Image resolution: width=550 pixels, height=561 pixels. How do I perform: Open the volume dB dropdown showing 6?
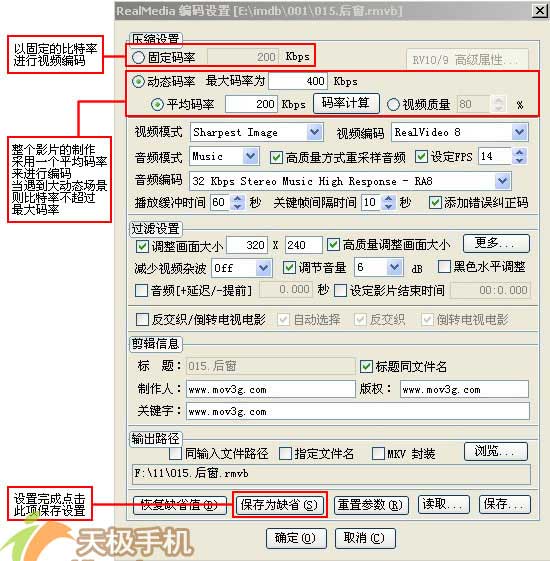pyautogui.click(x=394, y=267)
